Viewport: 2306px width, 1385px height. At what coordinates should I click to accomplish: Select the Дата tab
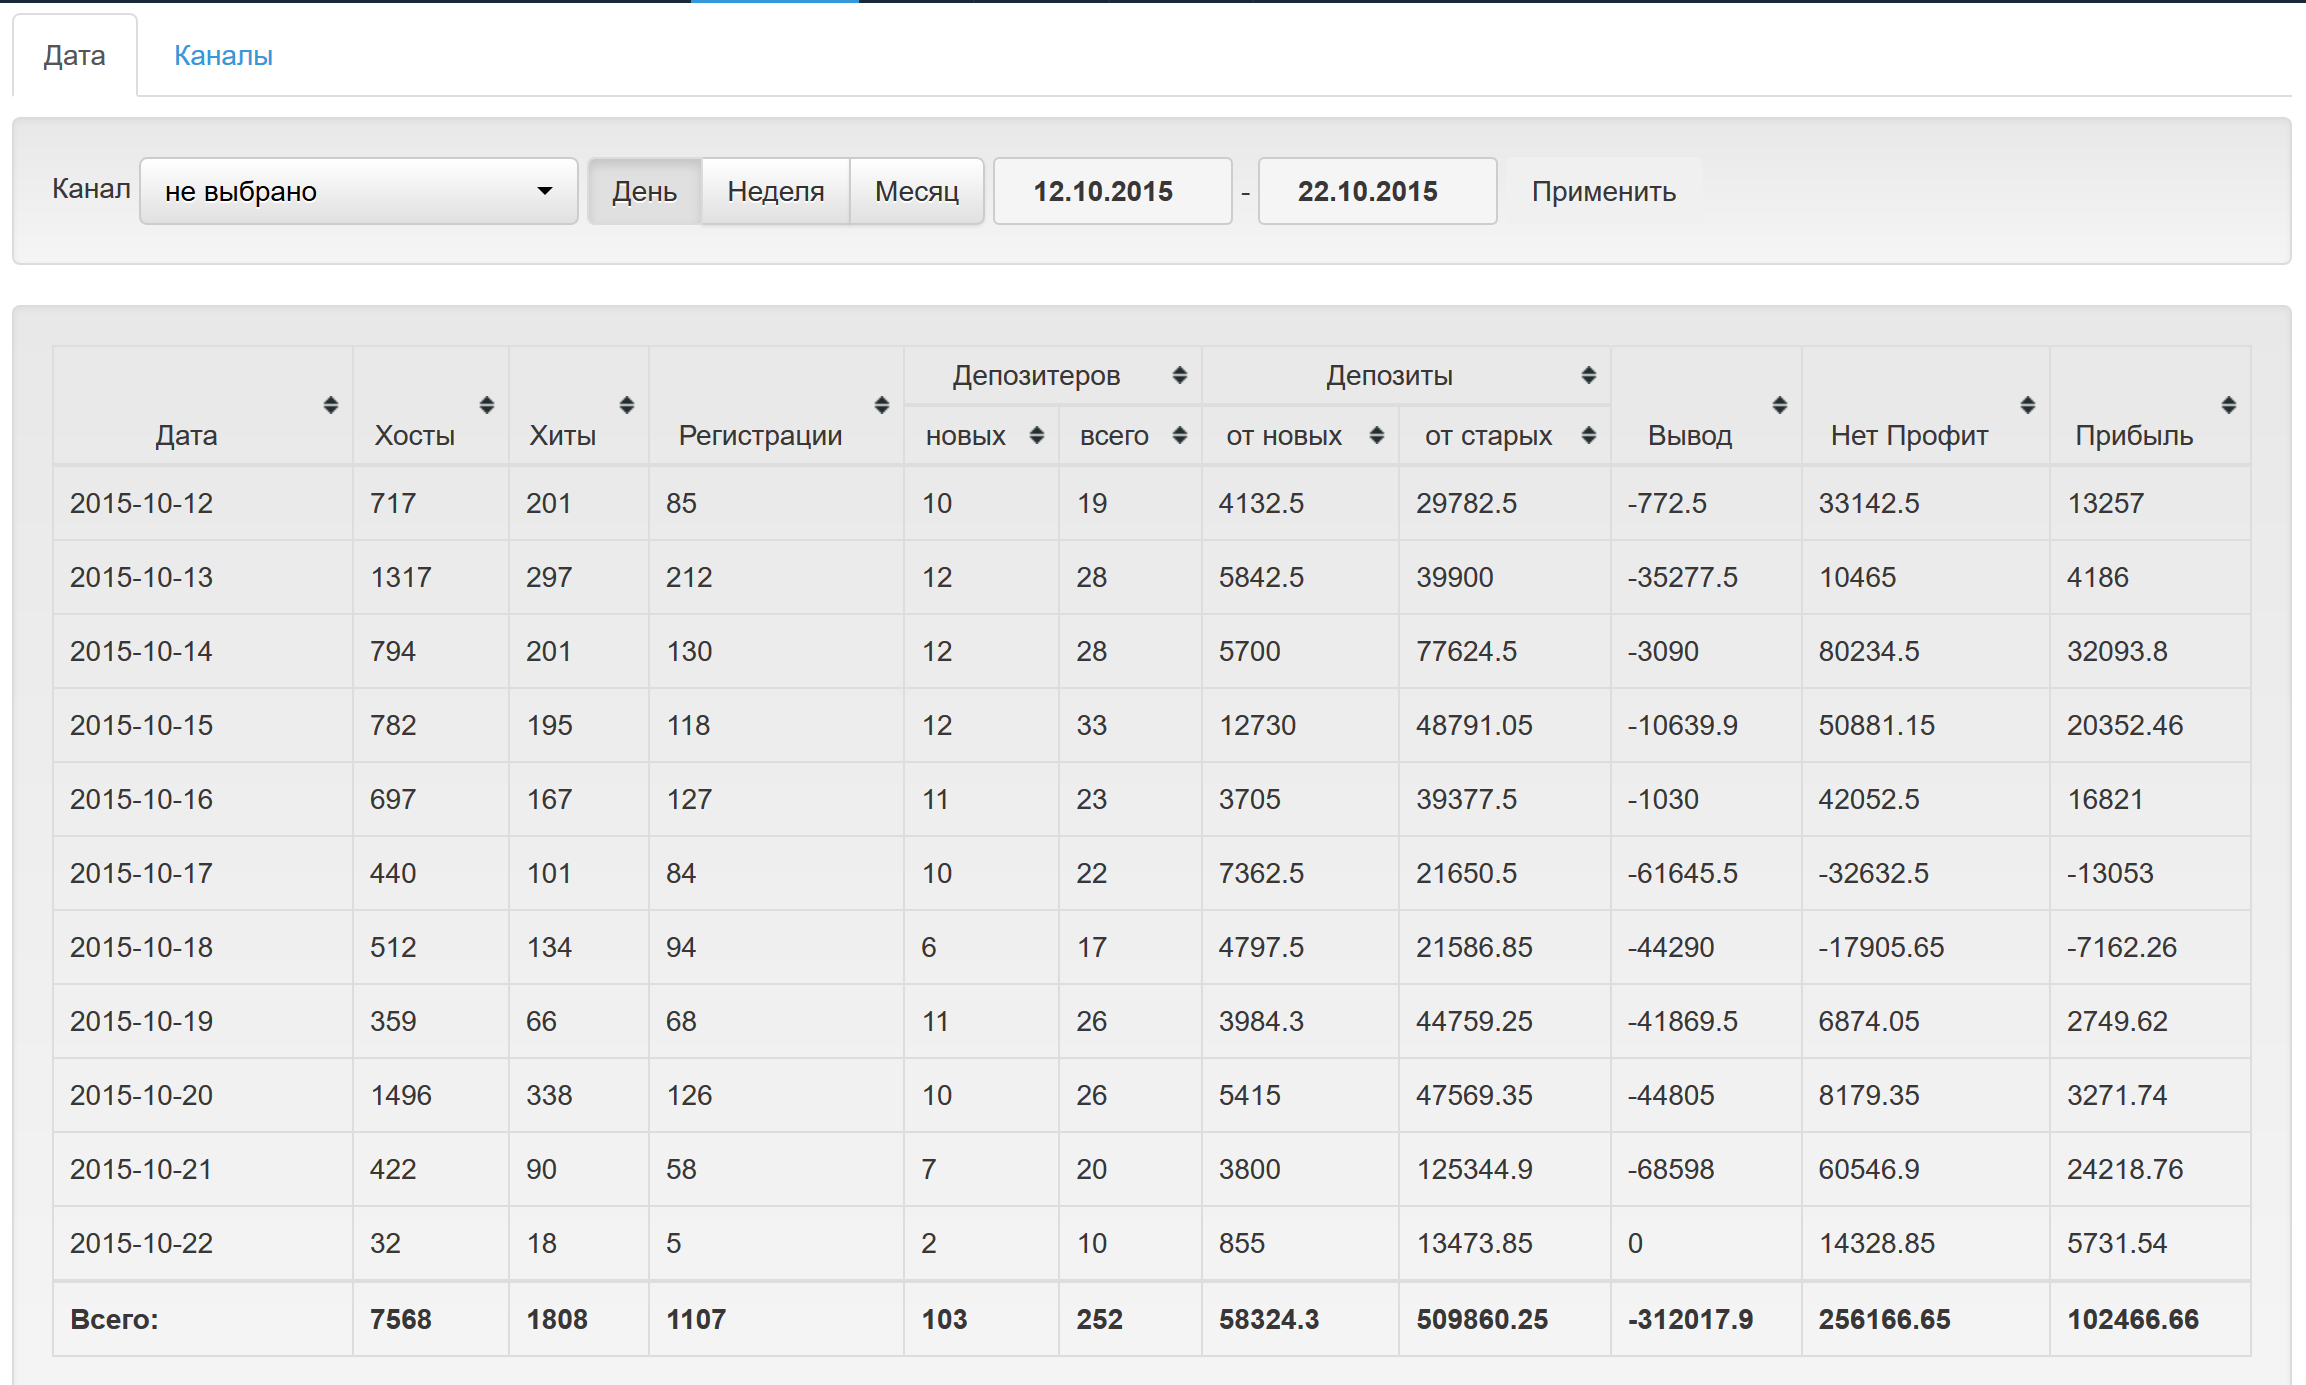click(x=74, y=55)
